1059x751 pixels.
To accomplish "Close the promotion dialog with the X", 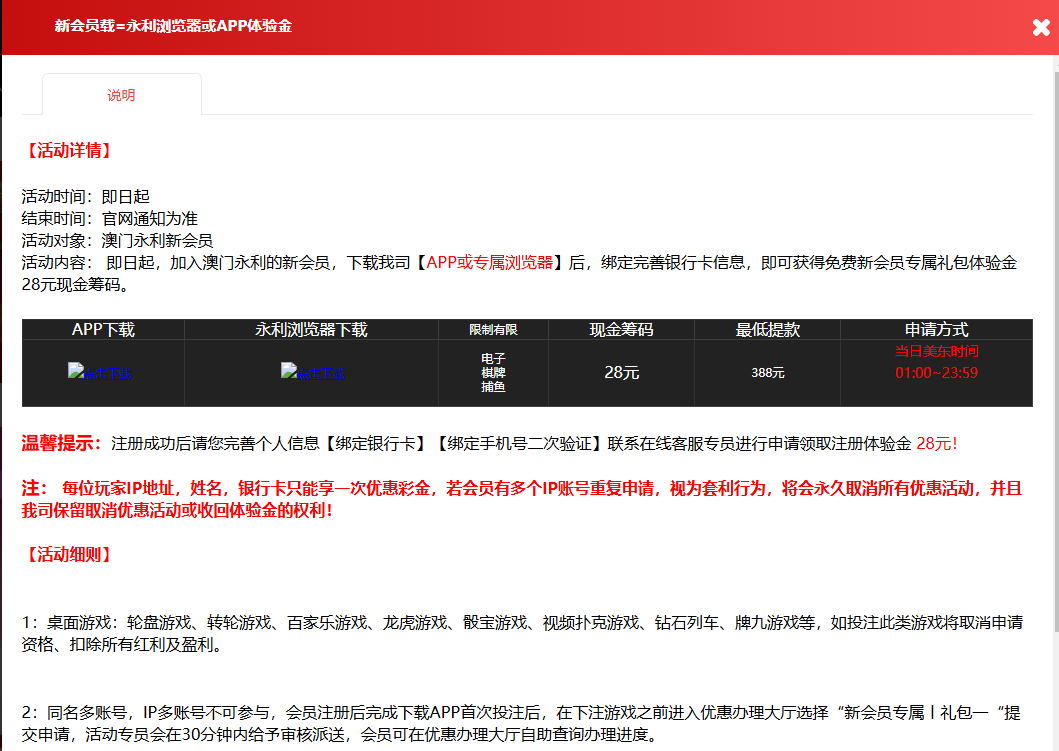I will pyautogui.click(x=1041, y=27).
